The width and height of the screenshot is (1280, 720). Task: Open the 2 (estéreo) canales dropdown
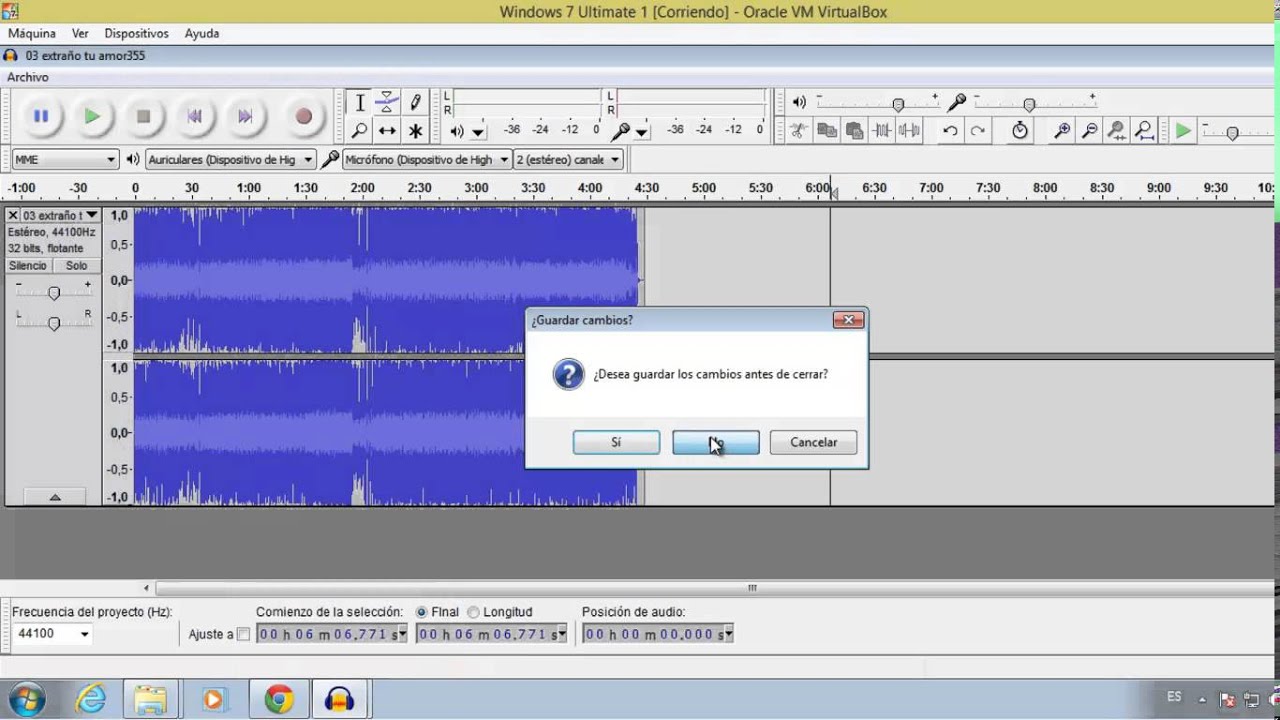[x=568, y=159]
